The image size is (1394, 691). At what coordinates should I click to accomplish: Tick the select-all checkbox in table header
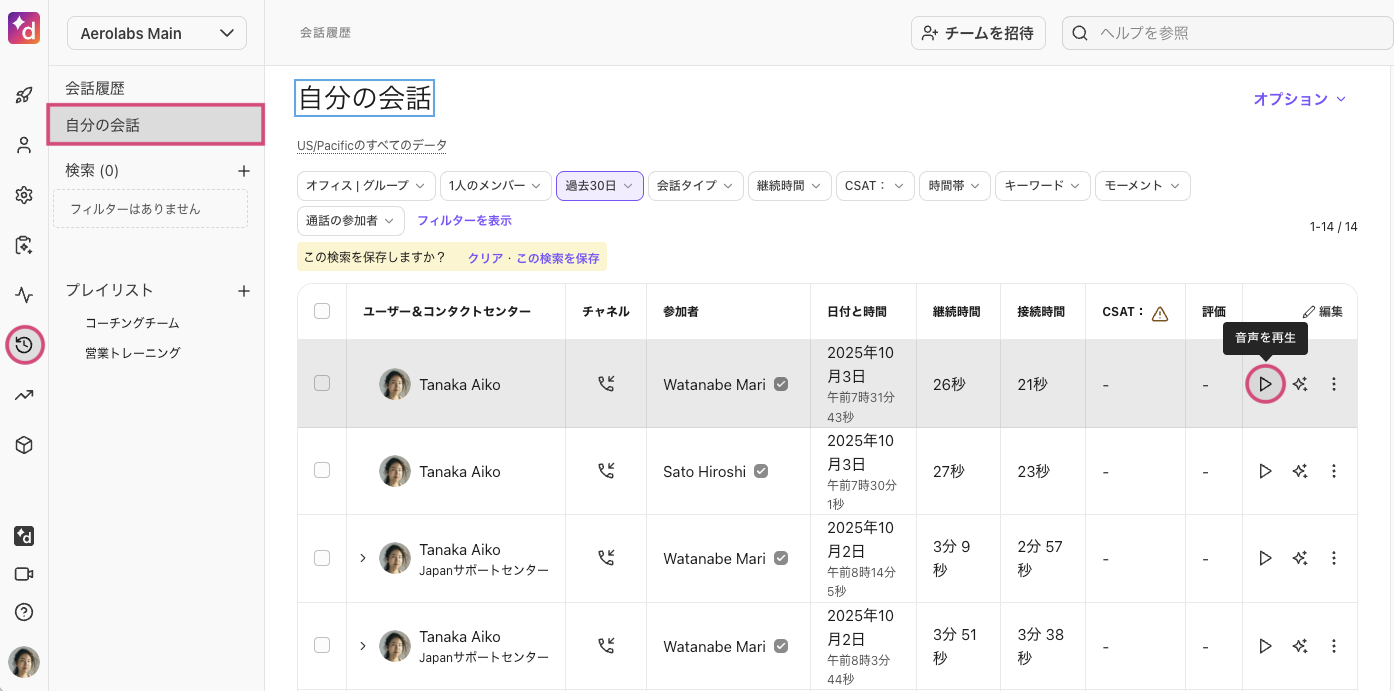(x=322, y=311)
